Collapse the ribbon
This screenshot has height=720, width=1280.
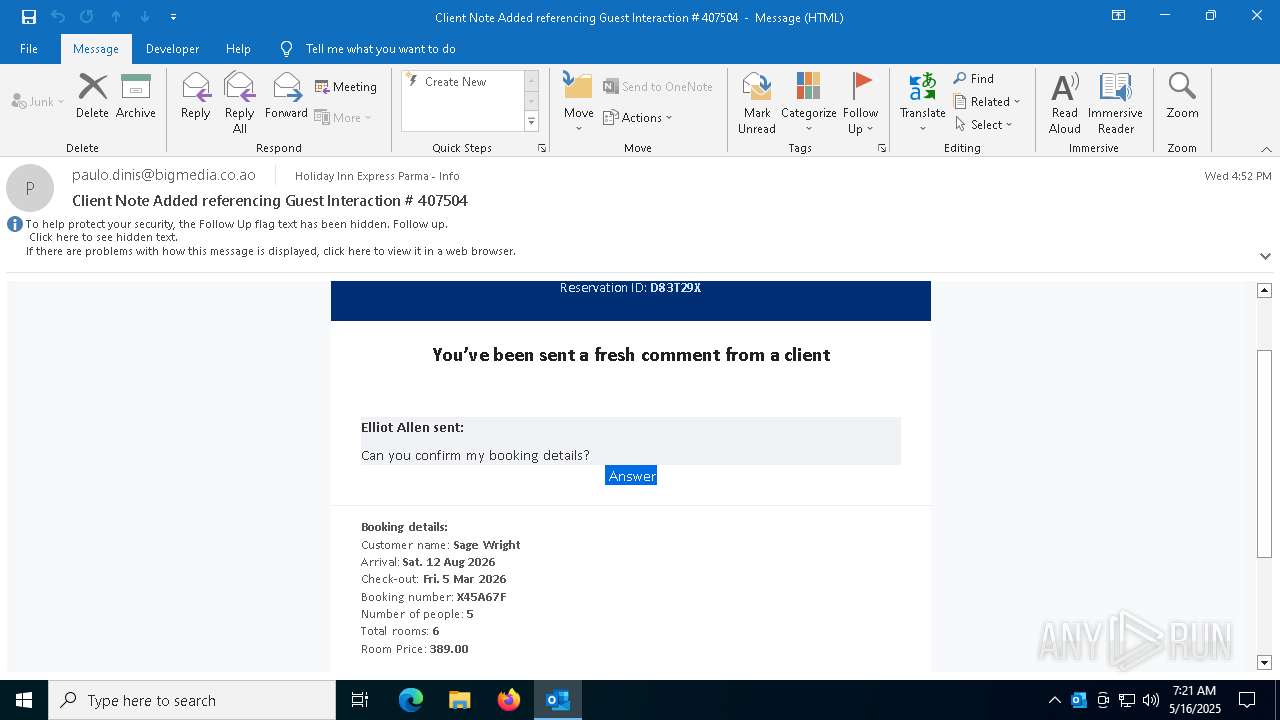tap(1266, 149)
